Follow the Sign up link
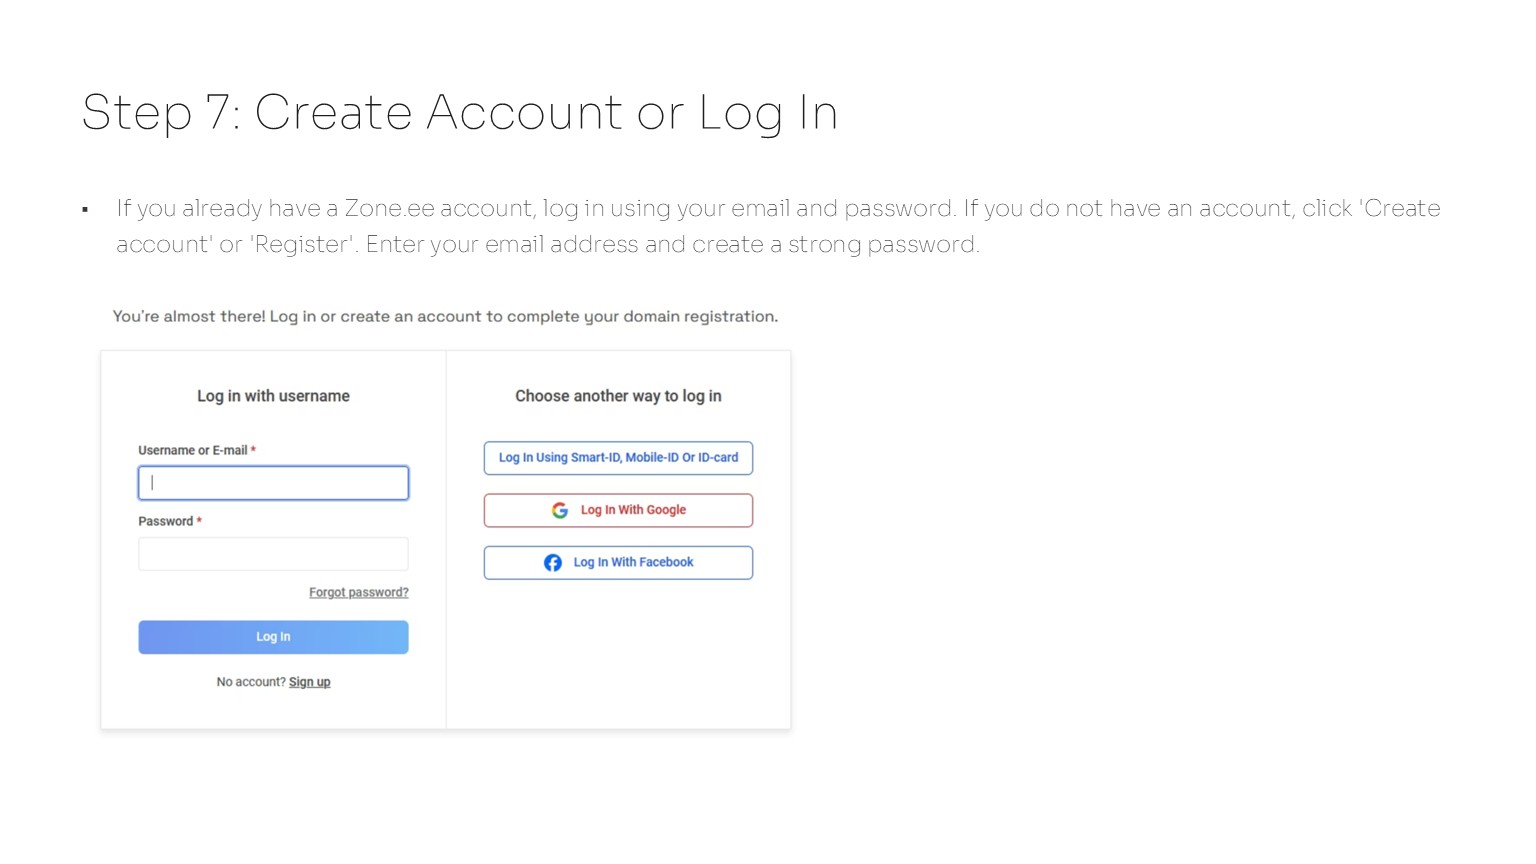The height and width of the screenshot is (864, 1536). point(309,682)
